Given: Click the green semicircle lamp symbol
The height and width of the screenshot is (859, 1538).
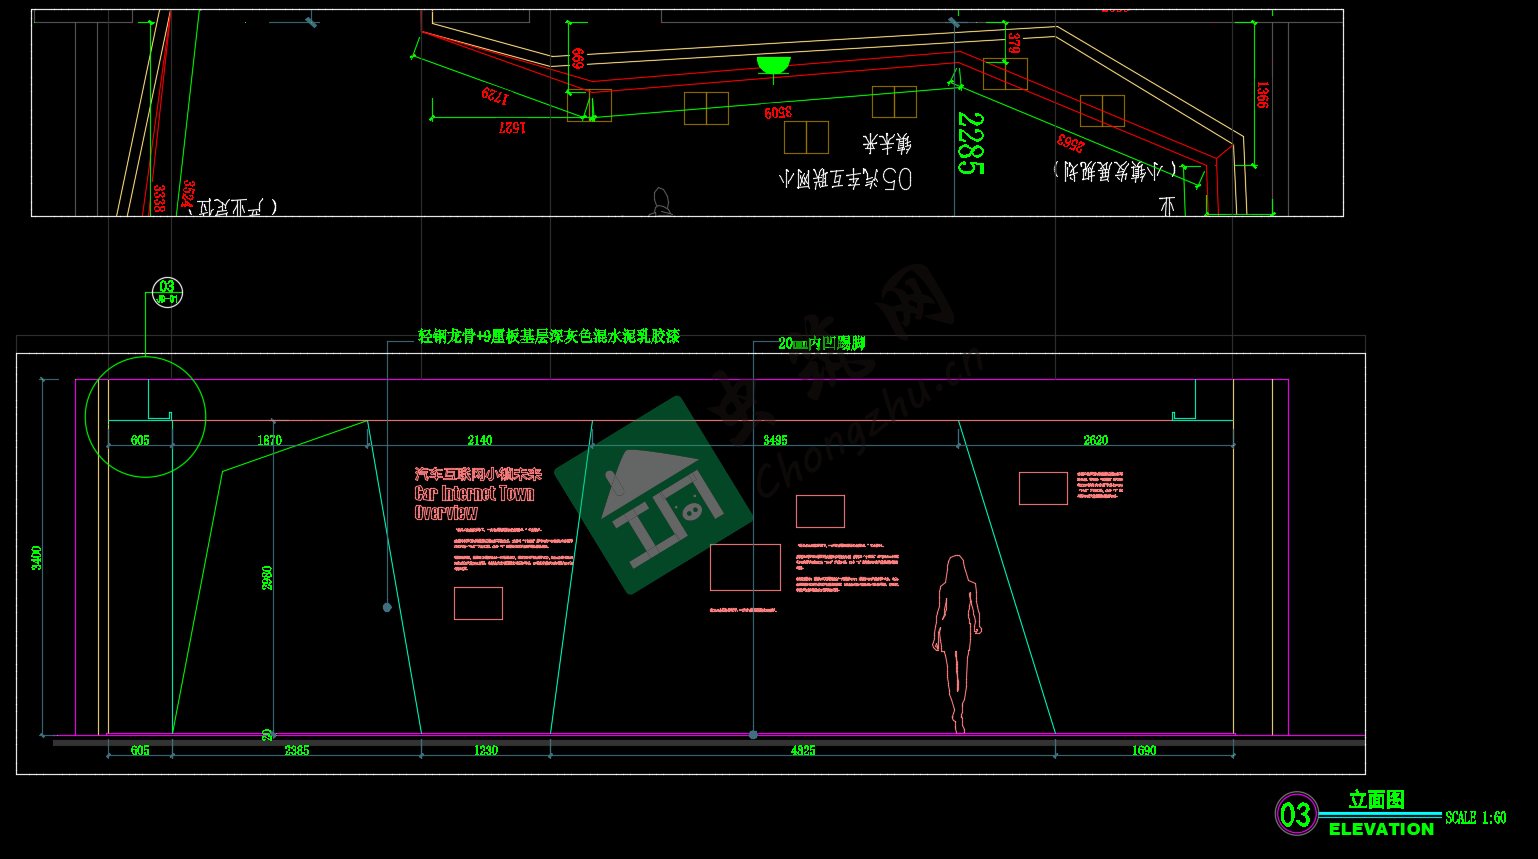Looking at the screenshot, I should pos(773,66).
